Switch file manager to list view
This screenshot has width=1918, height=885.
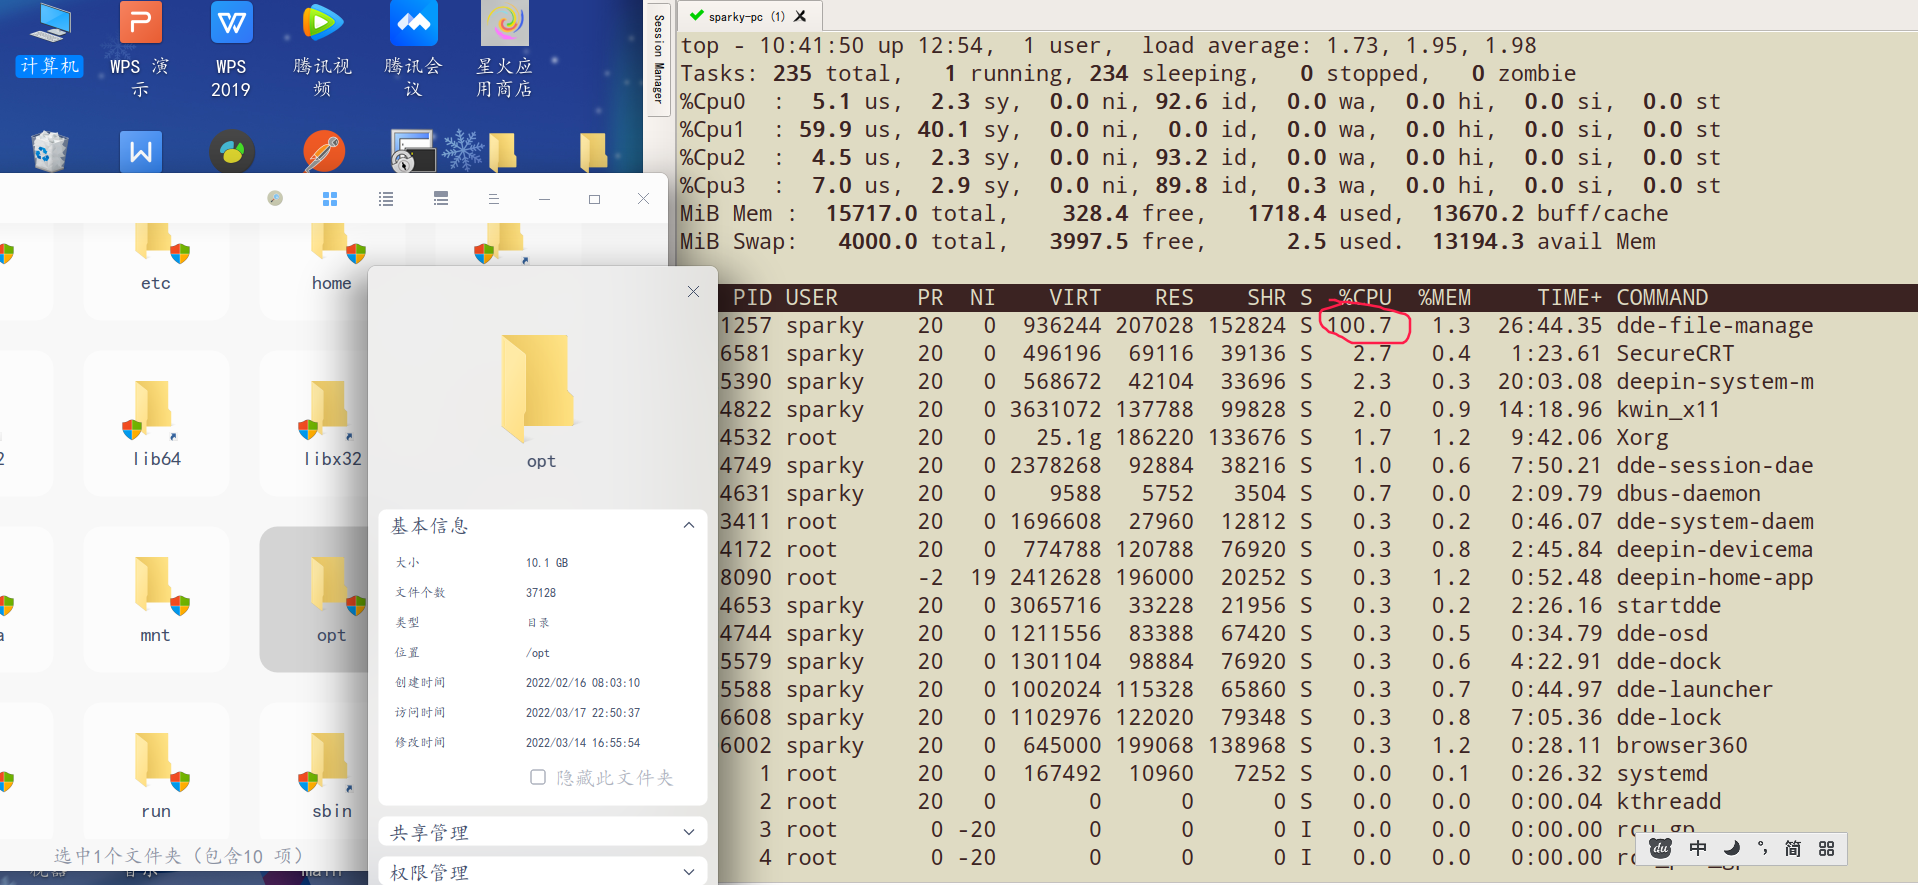point(386,199)
